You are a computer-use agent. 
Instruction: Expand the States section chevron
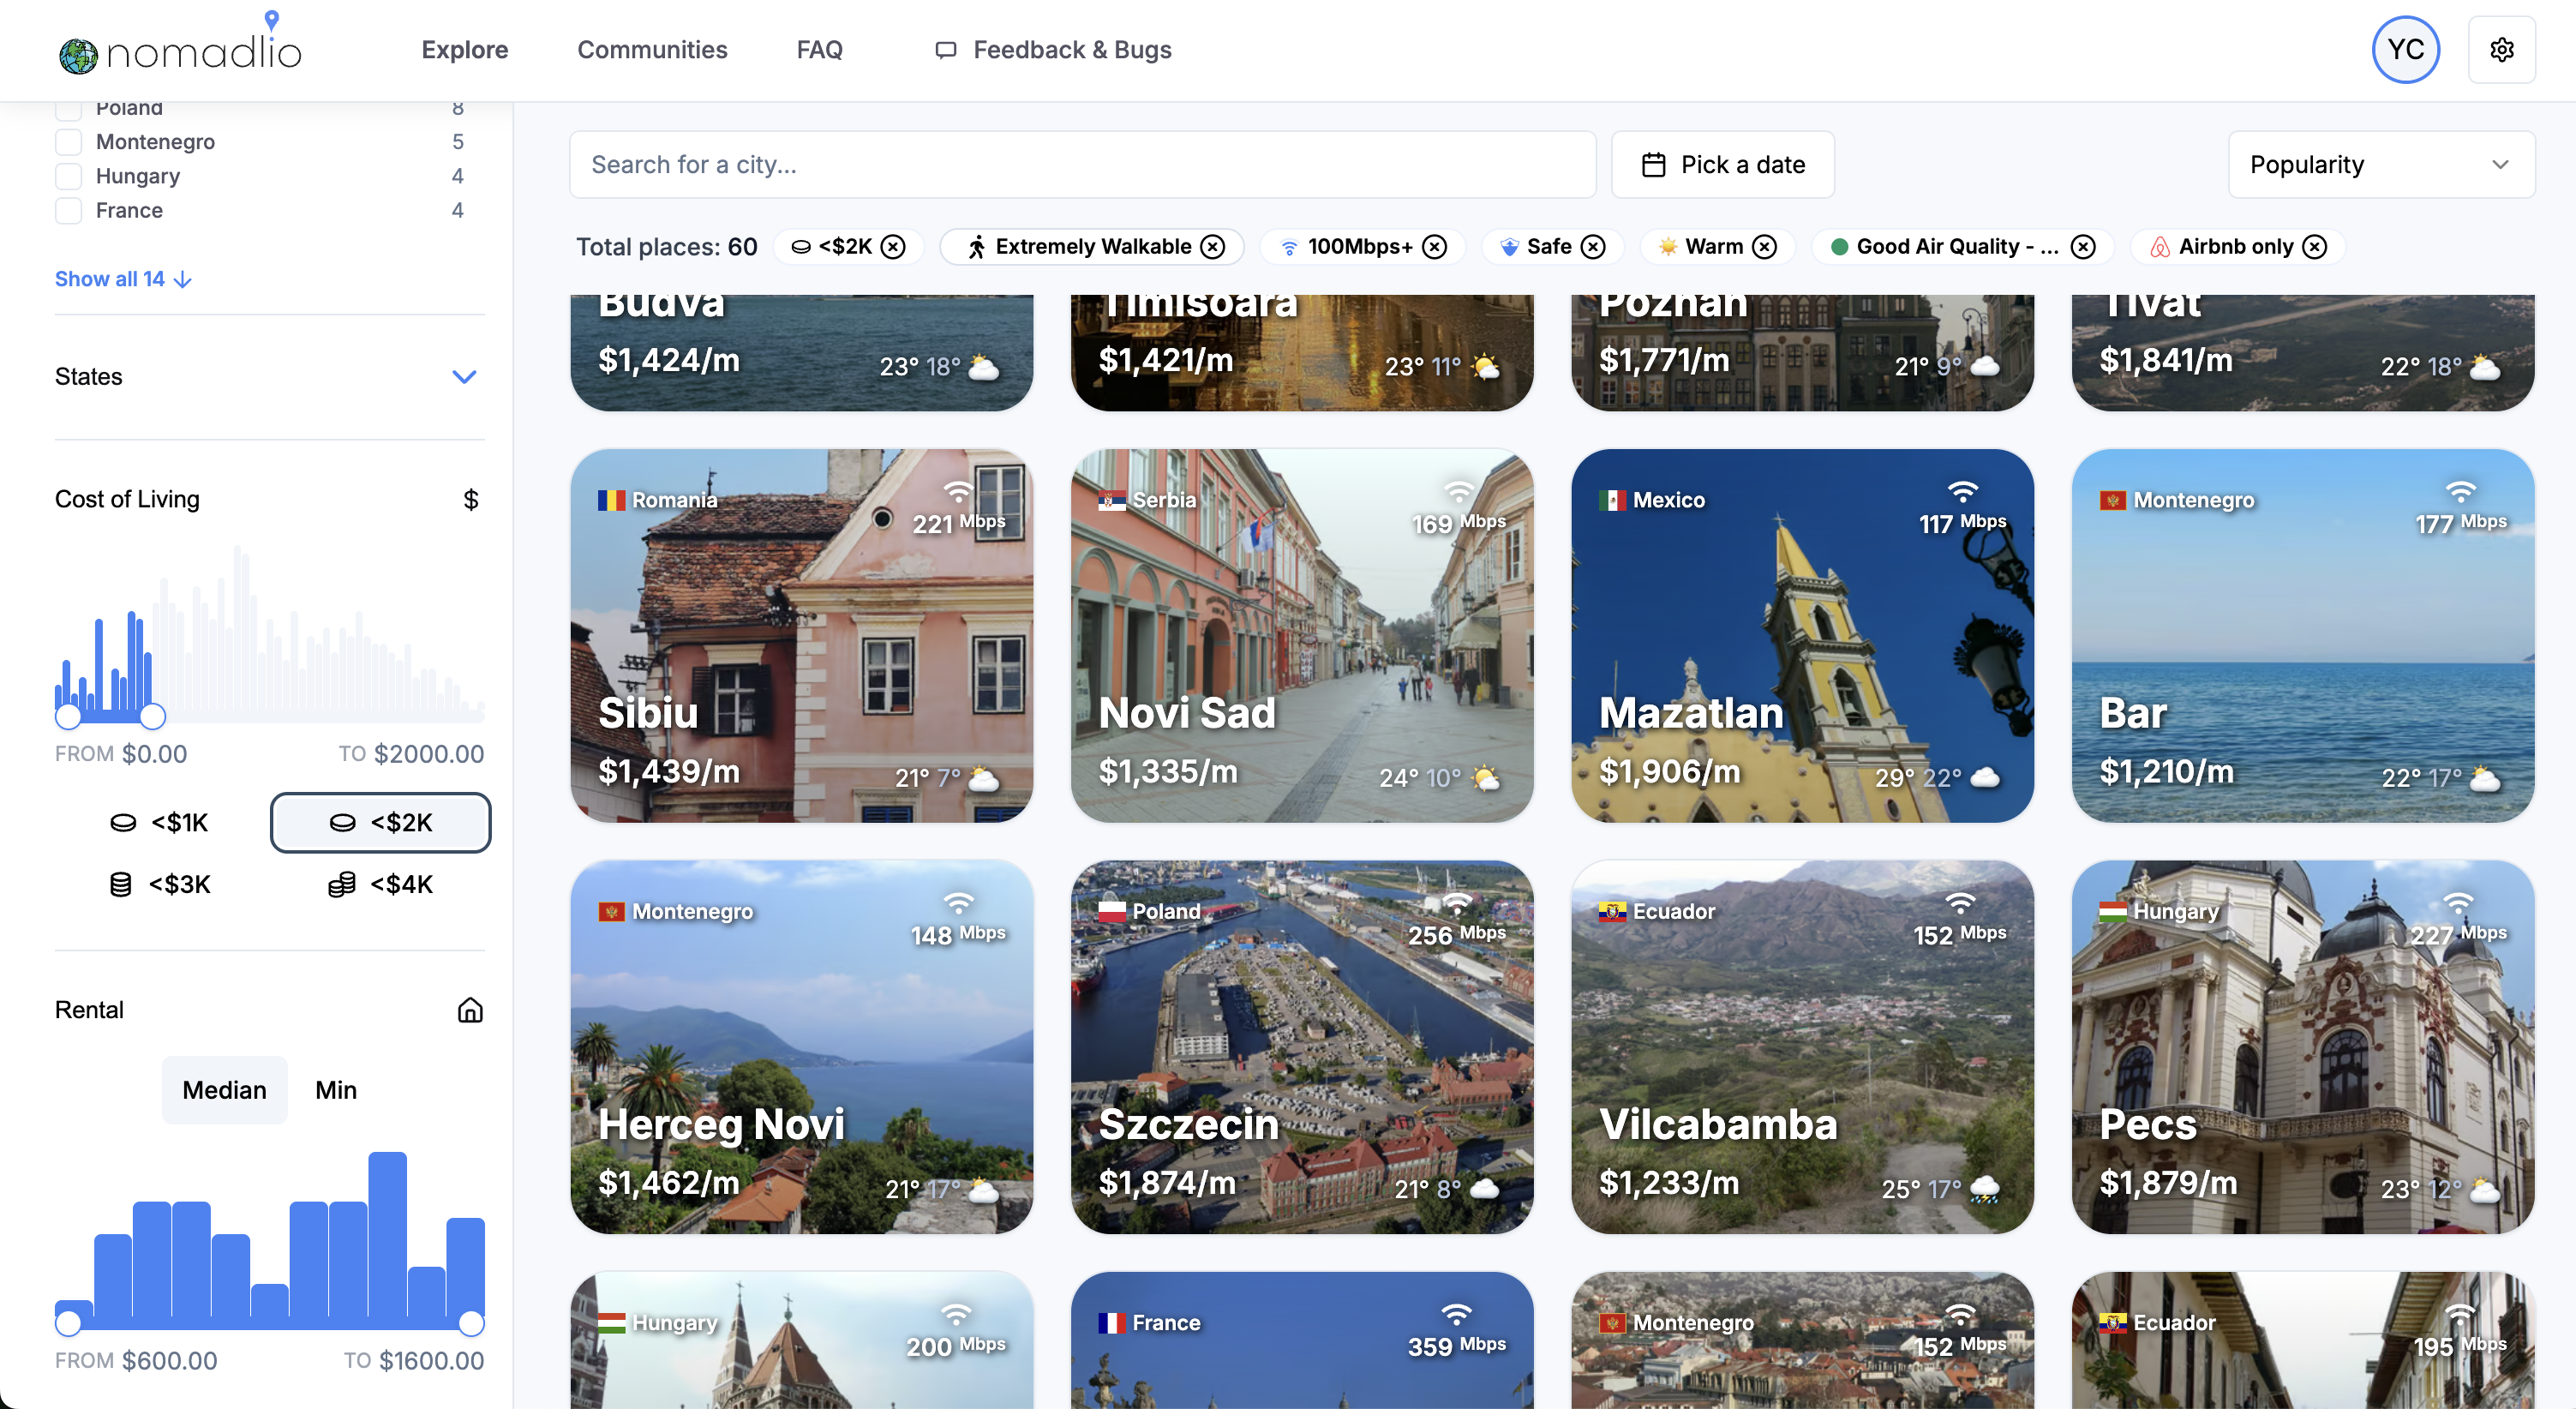[464, 377]
